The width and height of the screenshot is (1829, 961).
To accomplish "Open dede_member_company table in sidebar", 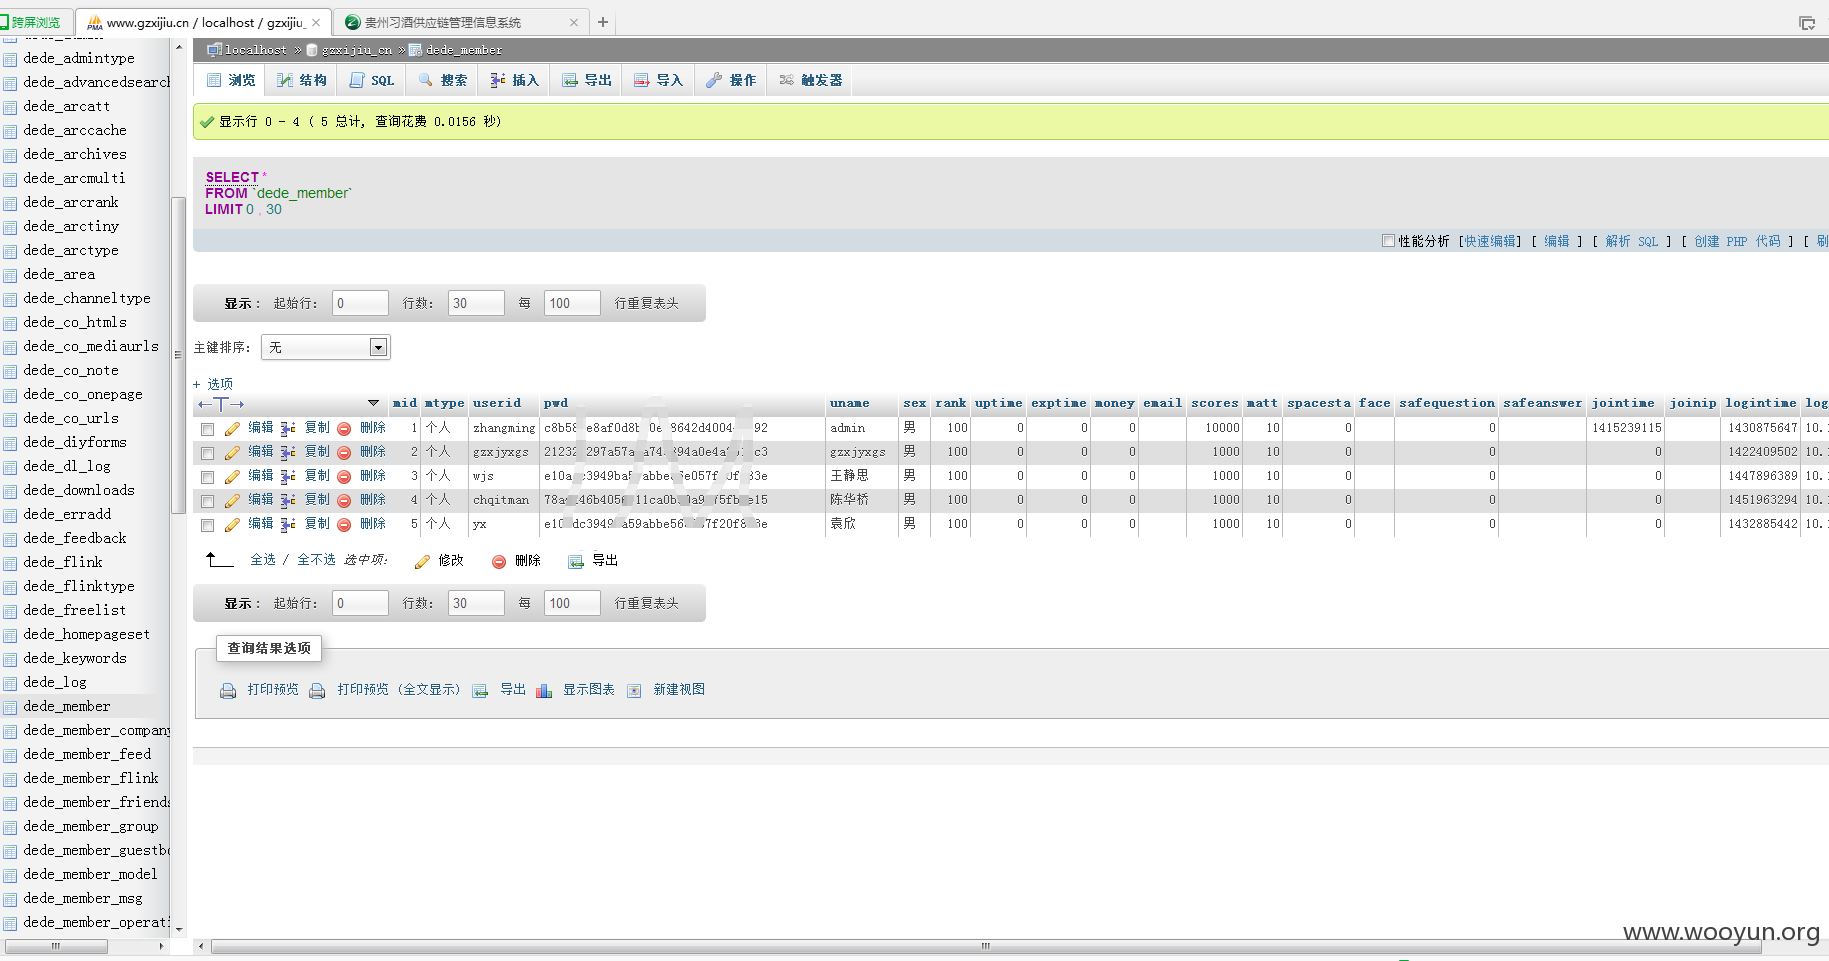I will (97, 731).
